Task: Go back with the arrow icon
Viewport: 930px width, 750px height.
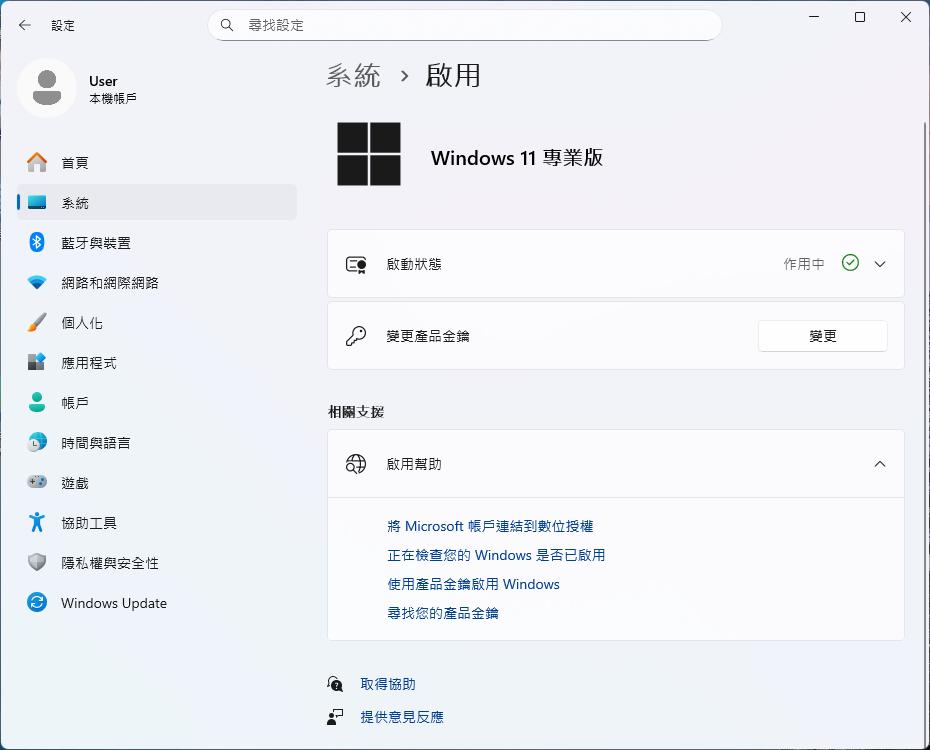Action: pos(24,25)
